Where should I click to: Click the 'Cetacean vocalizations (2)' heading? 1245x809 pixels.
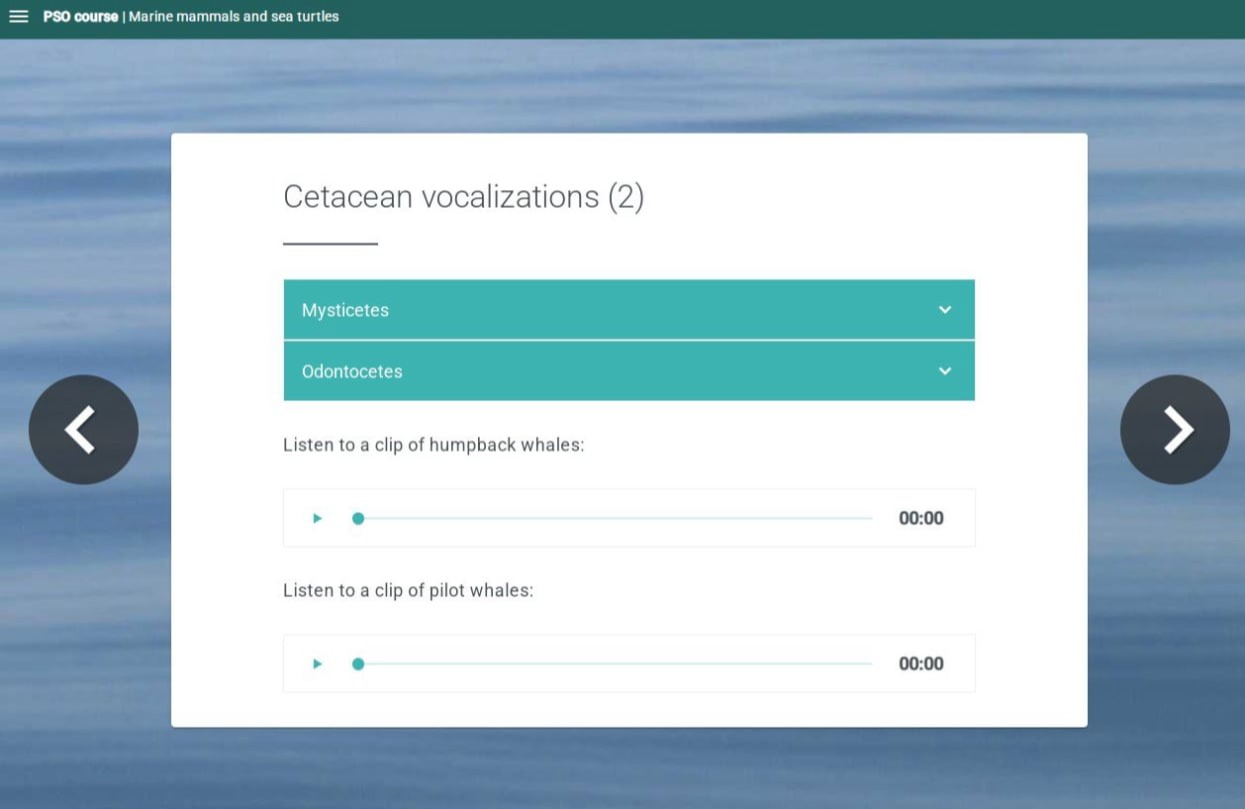click(464, 197)
